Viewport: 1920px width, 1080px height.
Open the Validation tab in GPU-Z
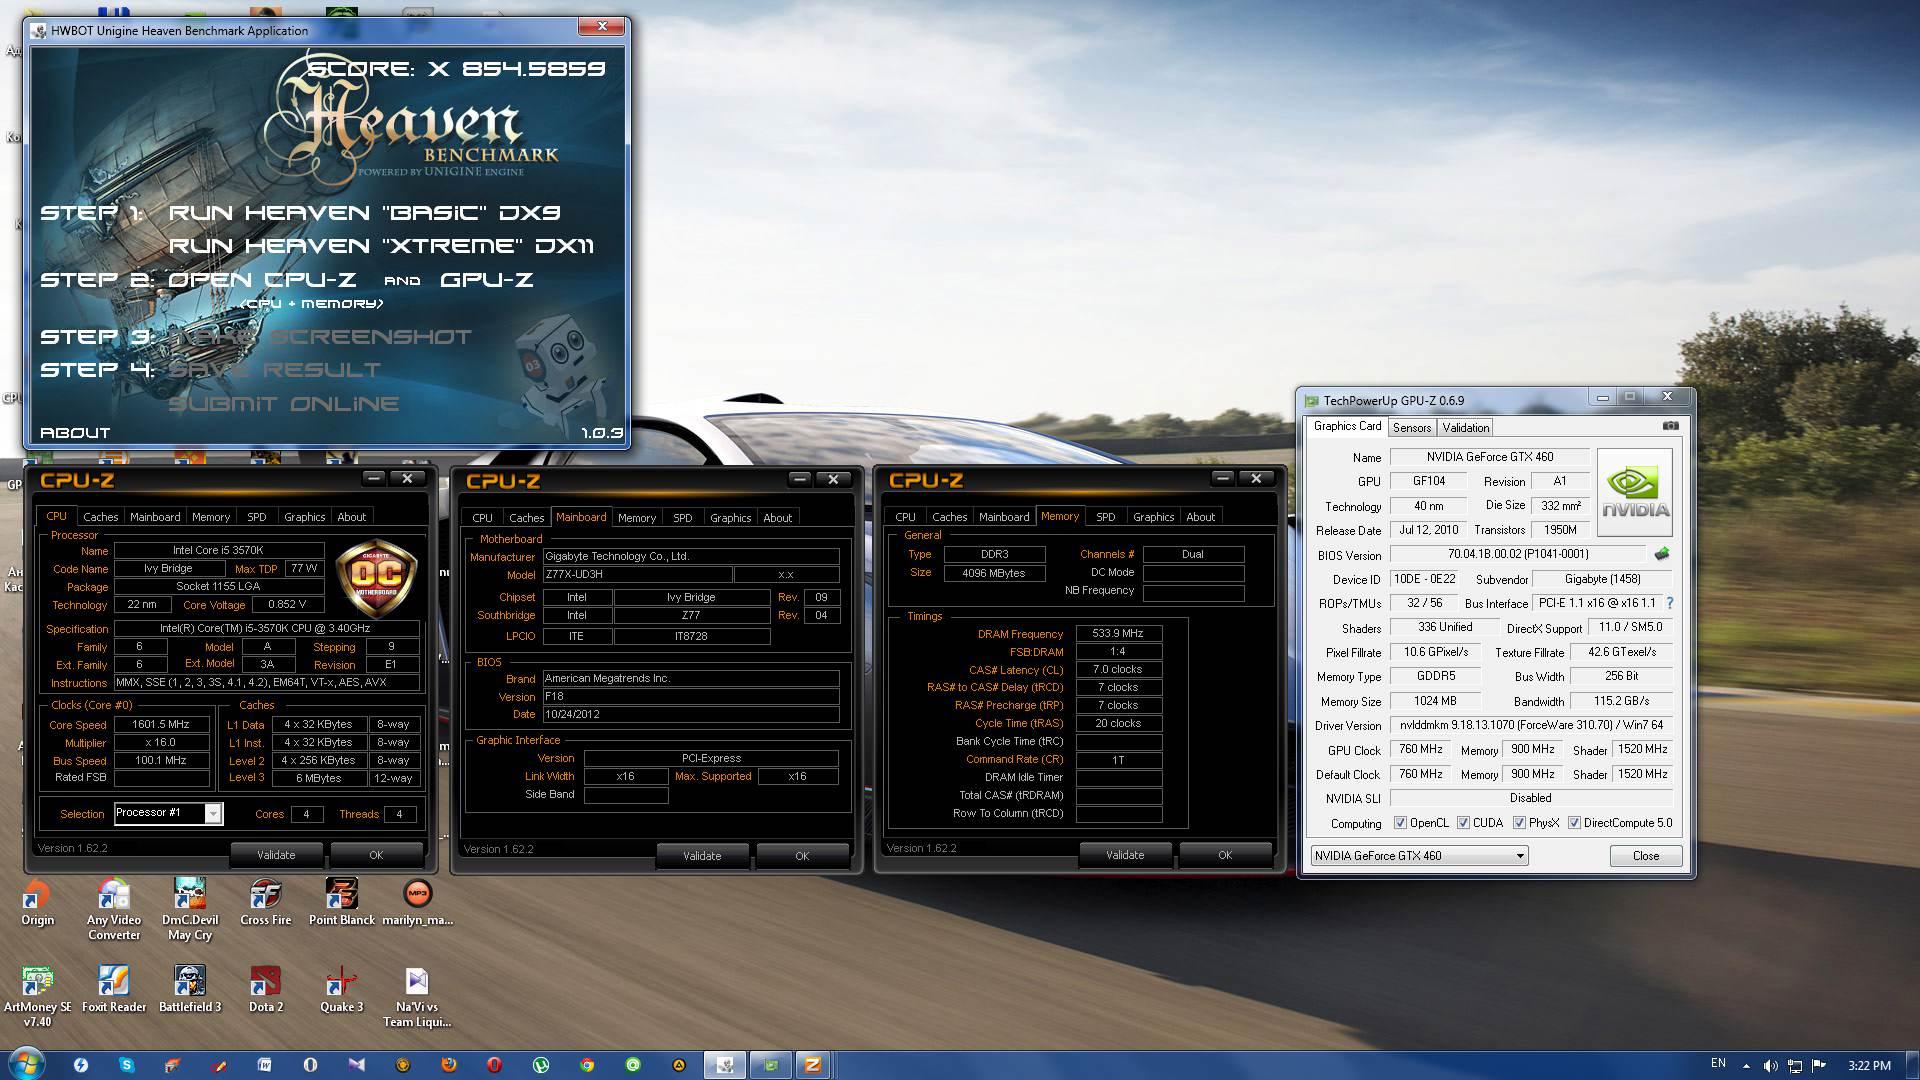[x=1465, y=428]
